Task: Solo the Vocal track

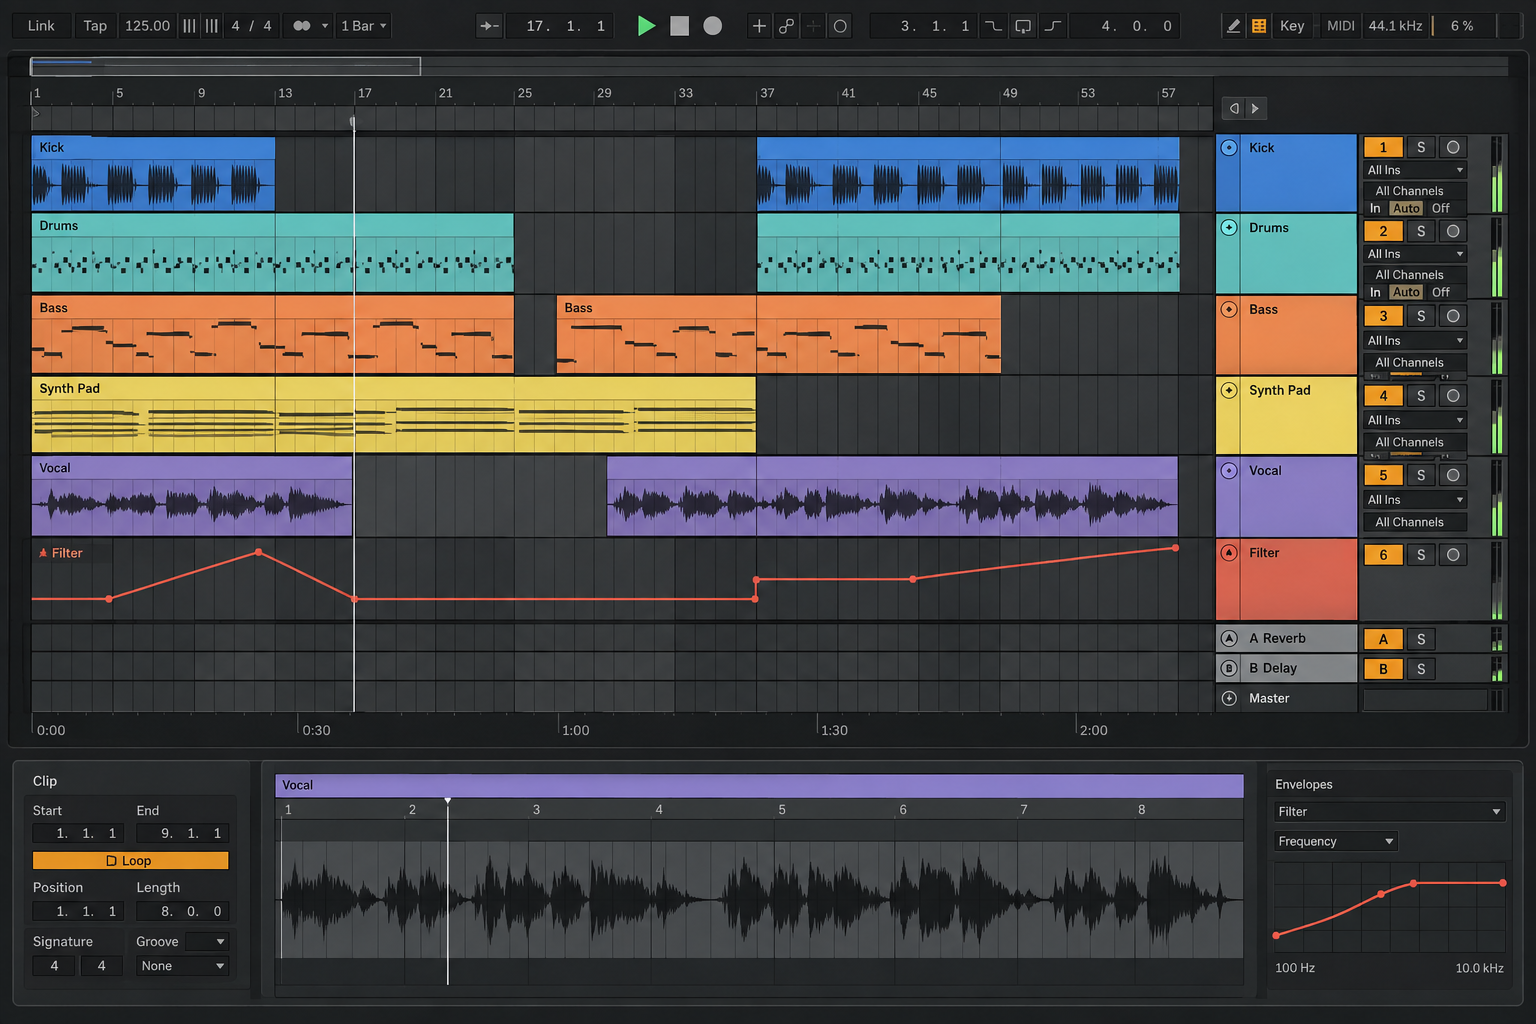Action: [1421, 475]
